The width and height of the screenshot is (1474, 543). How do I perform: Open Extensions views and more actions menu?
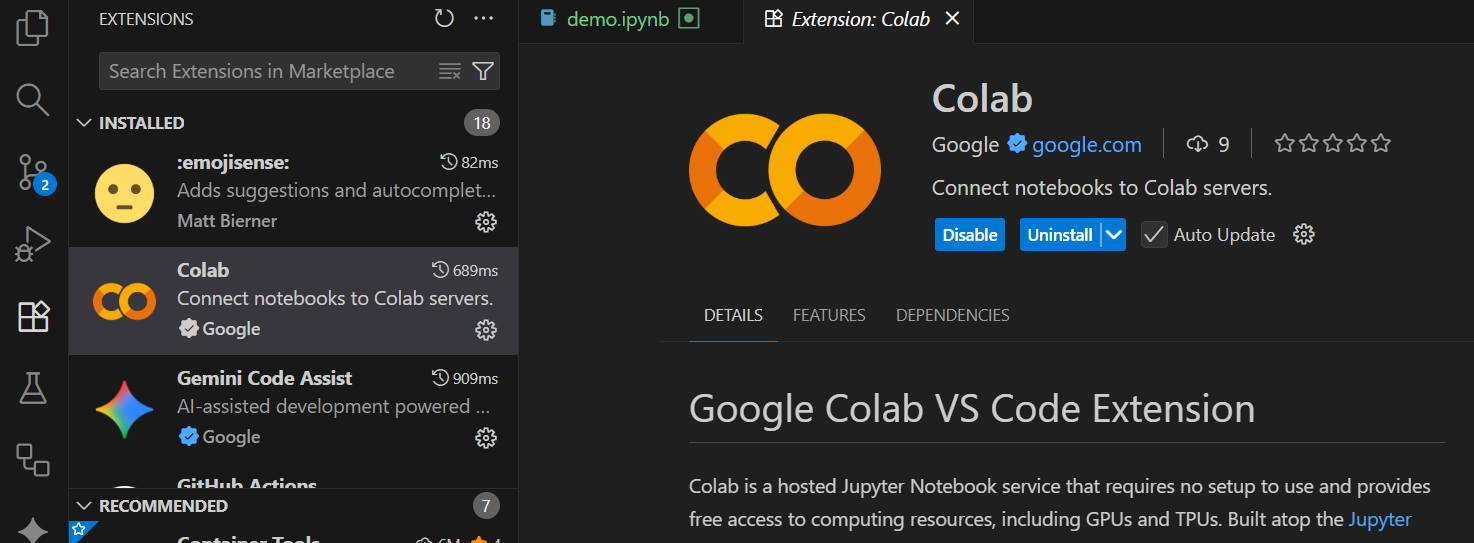pyautogui.click(x=484, y=18)
